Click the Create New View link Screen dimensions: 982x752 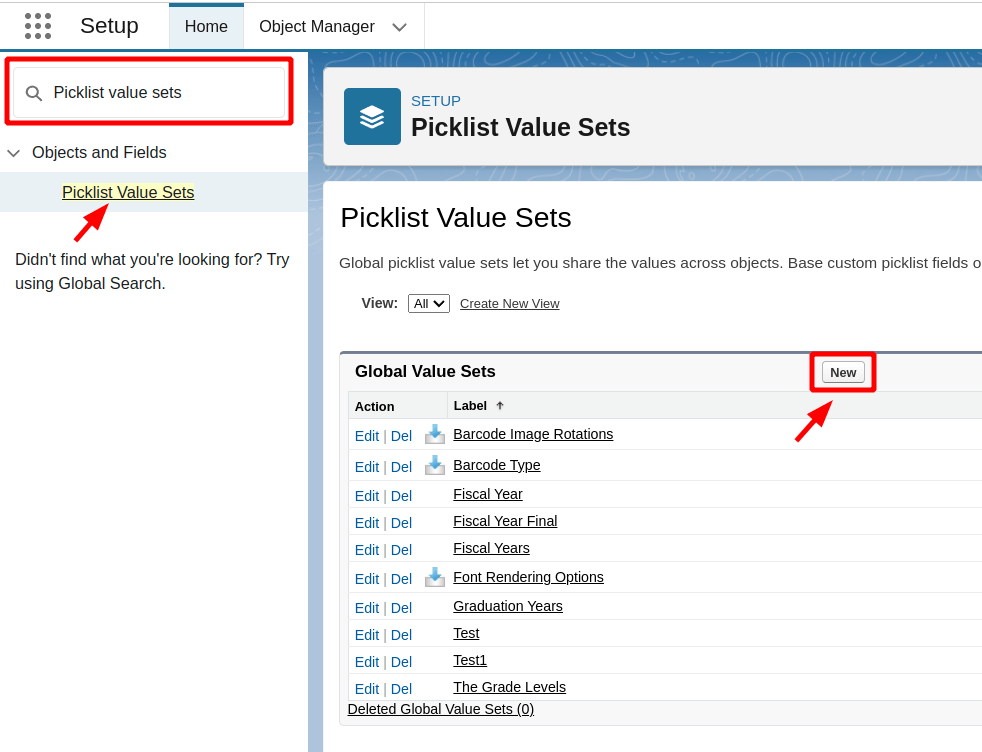click(509, 304)
